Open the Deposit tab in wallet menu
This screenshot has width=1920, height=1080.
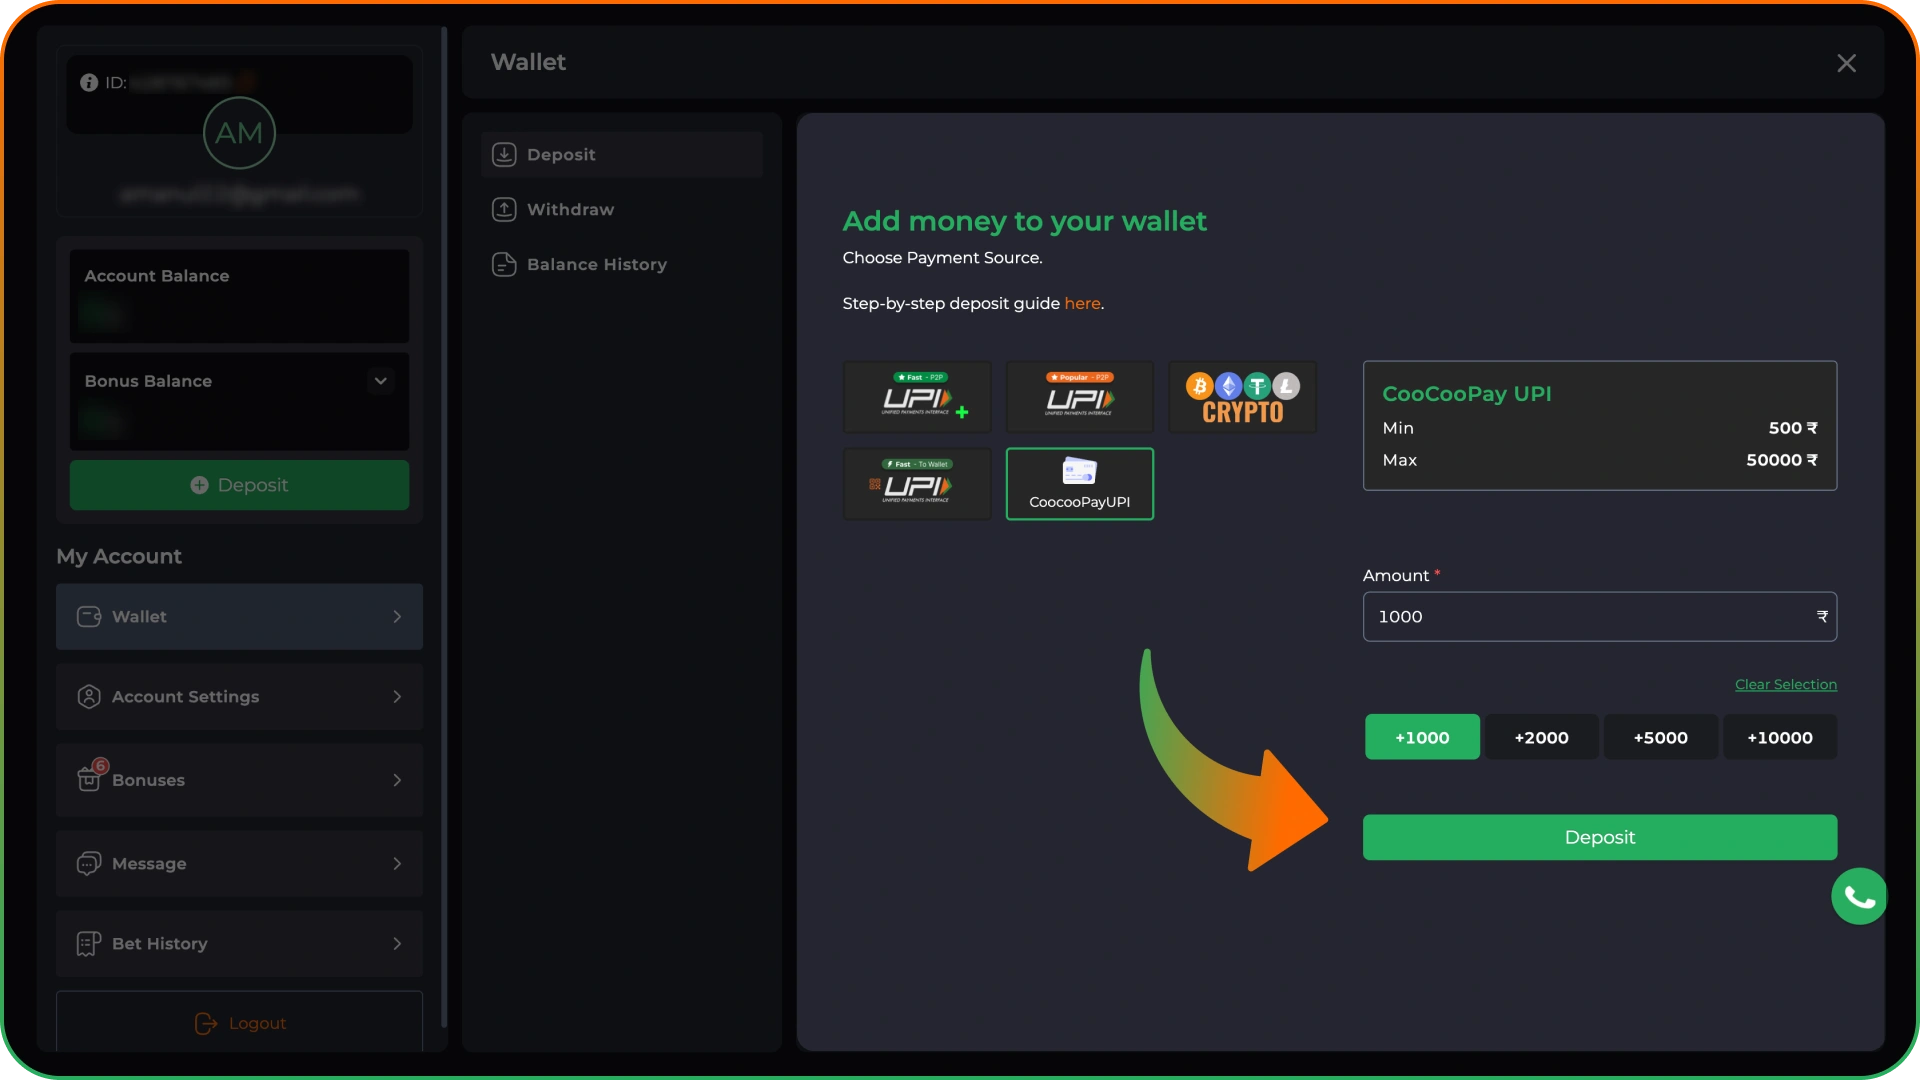[622, 154]
